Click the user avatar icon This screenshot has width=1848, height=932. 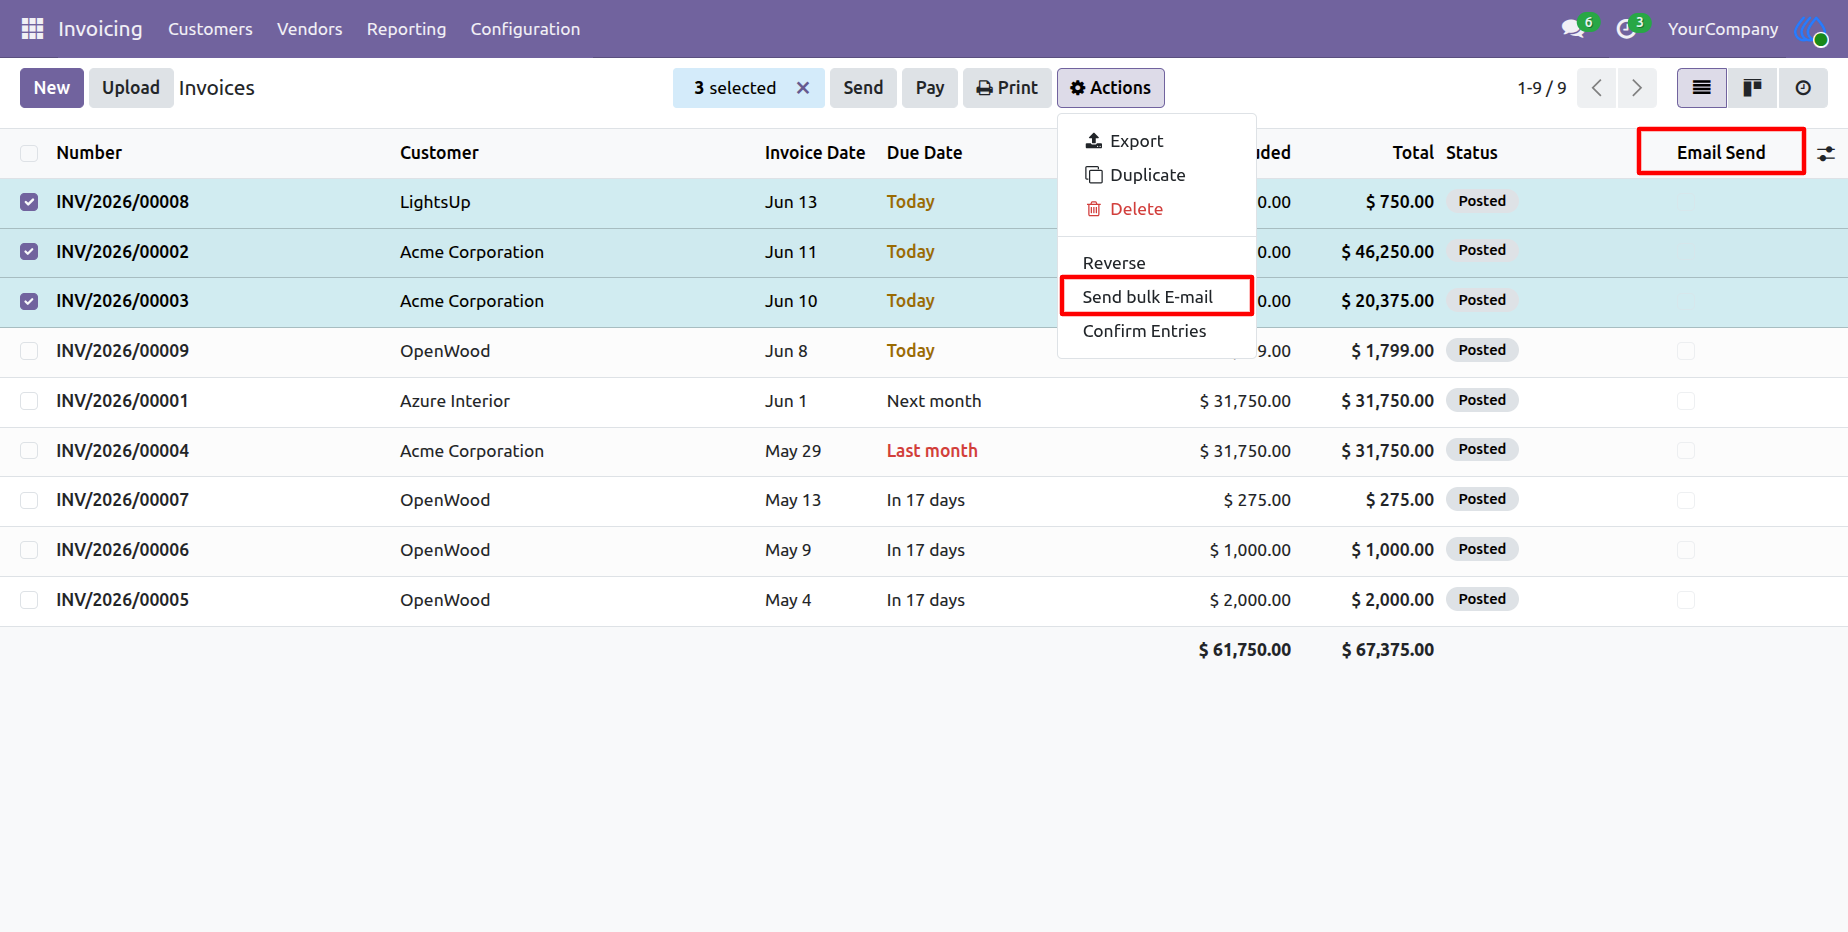1810,30
